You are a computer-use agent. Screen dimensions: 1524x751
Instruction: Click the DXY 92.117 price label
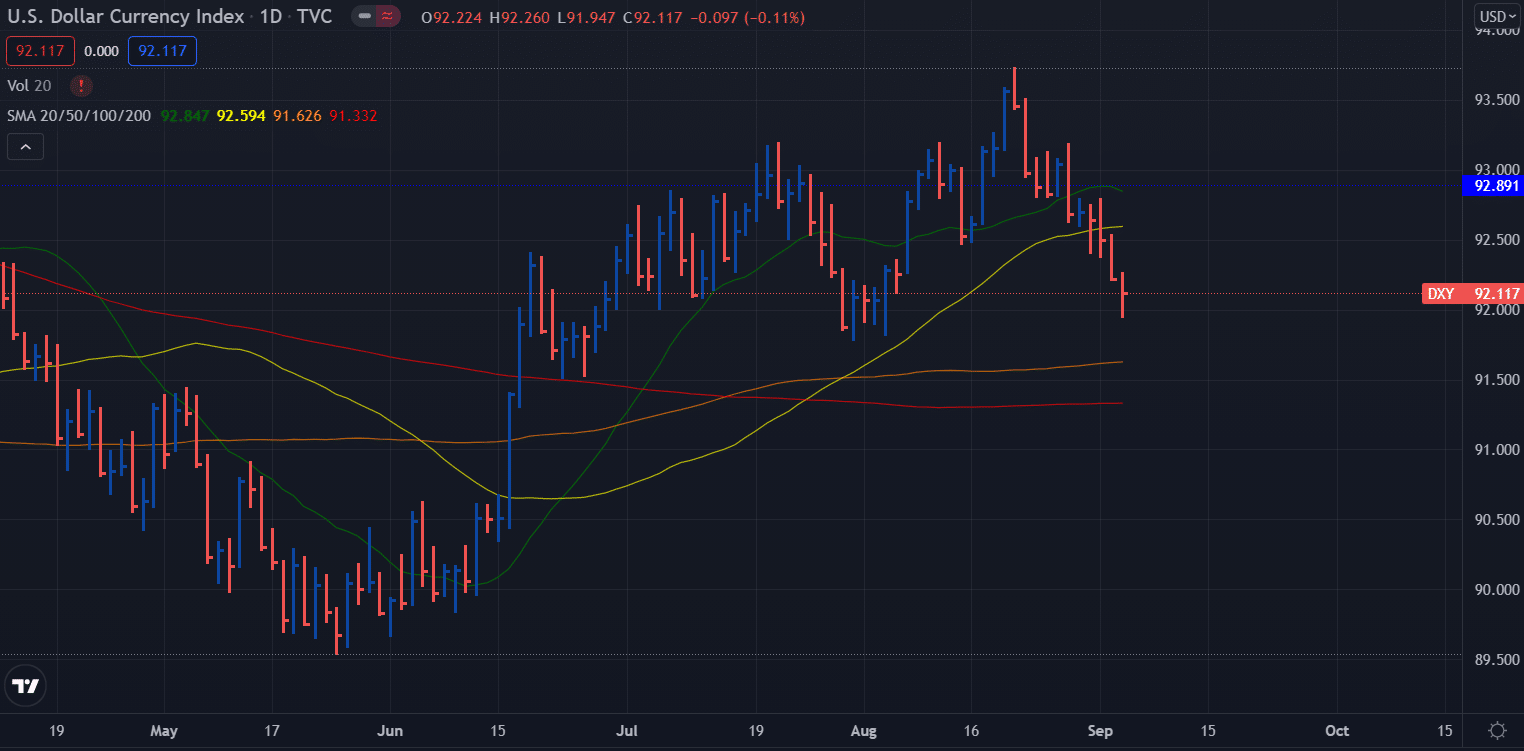1472,294
